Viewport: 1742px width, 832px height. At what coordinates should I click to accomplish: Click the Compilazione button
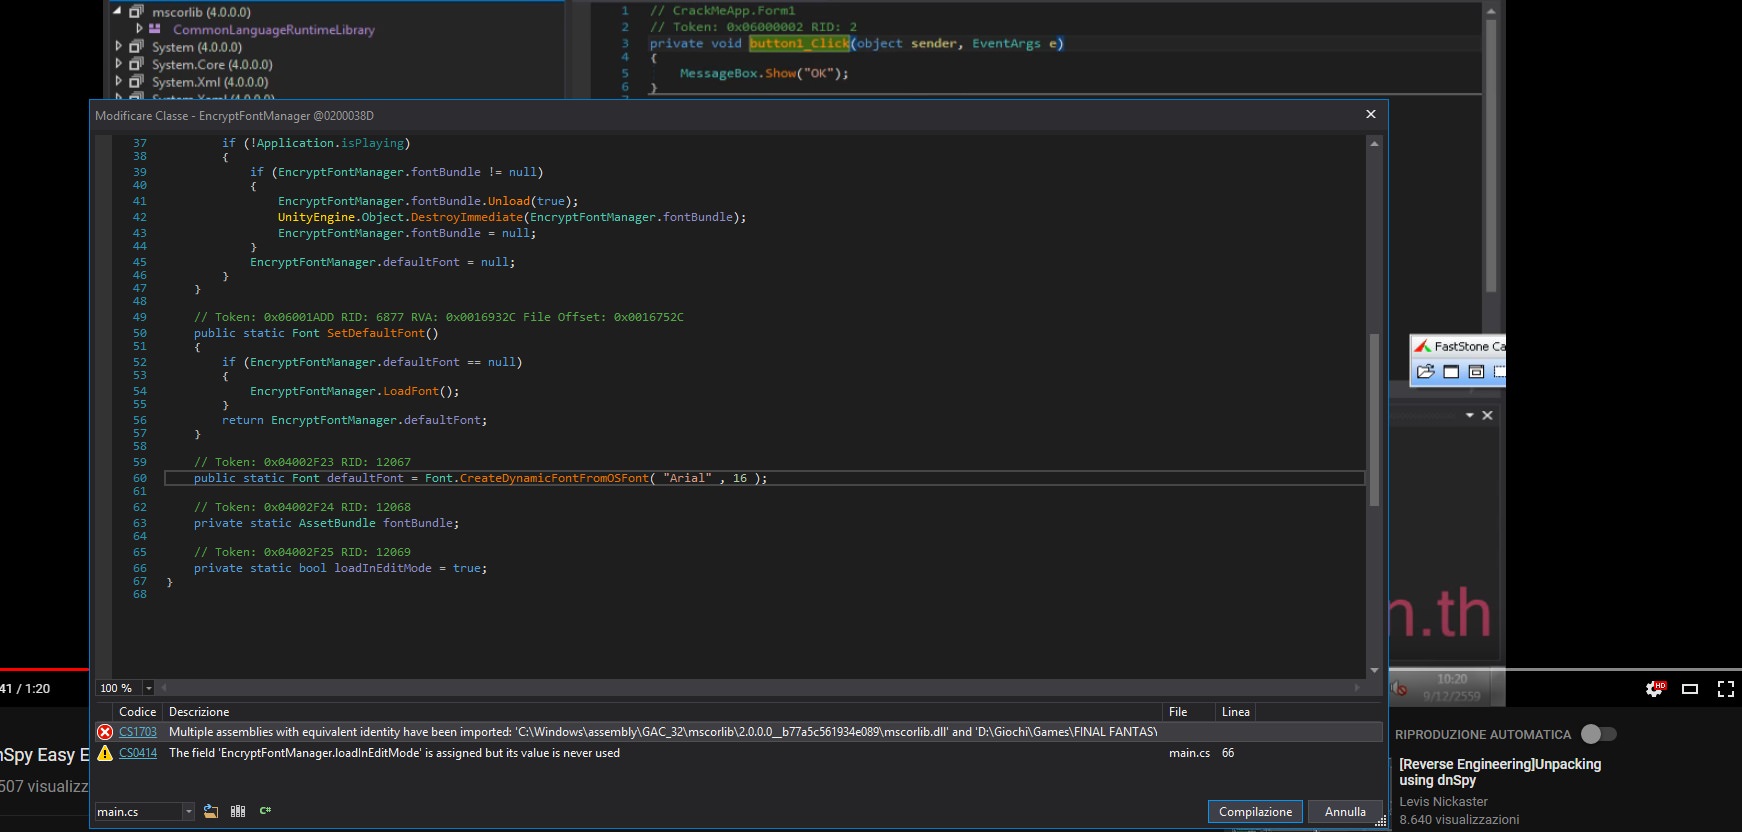tap(1255, 812)
